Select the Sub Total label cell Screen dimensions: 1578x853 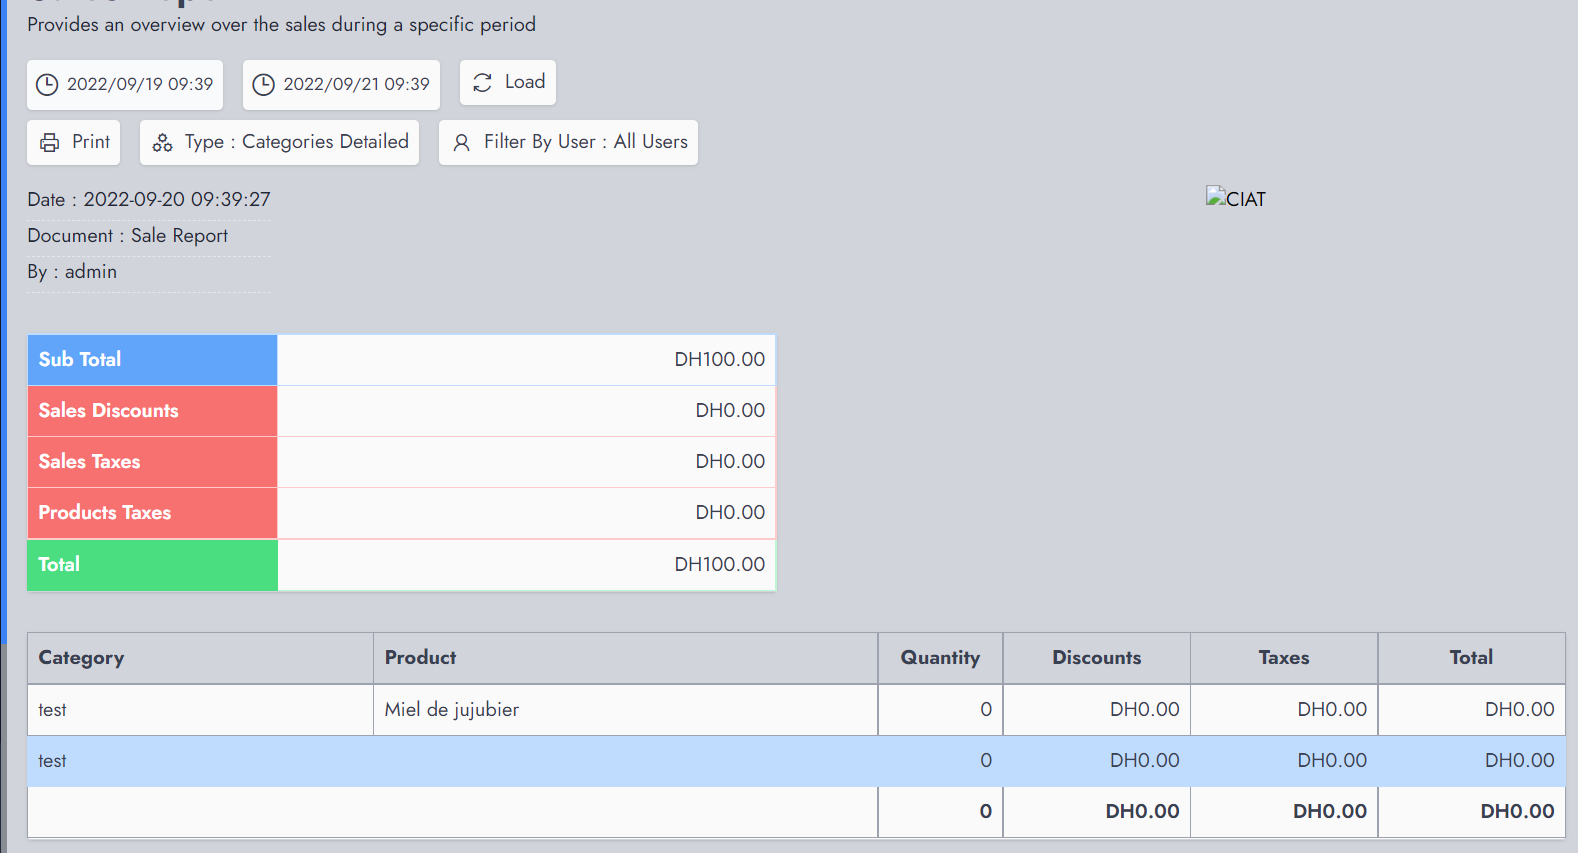click(x=152, y=360)
